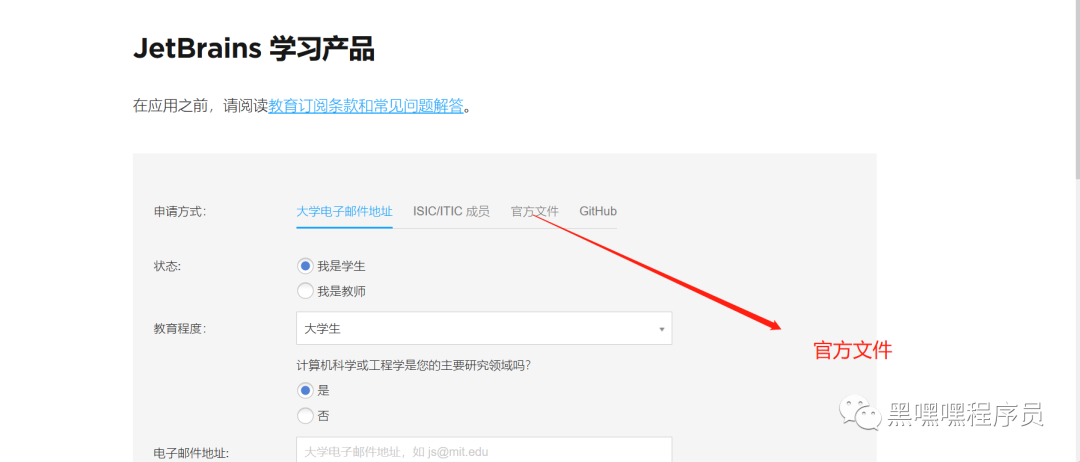Select the 我是教师 radio button
Image resolution: width=1080 pixels, height=462 pixels.
point(305,291)
